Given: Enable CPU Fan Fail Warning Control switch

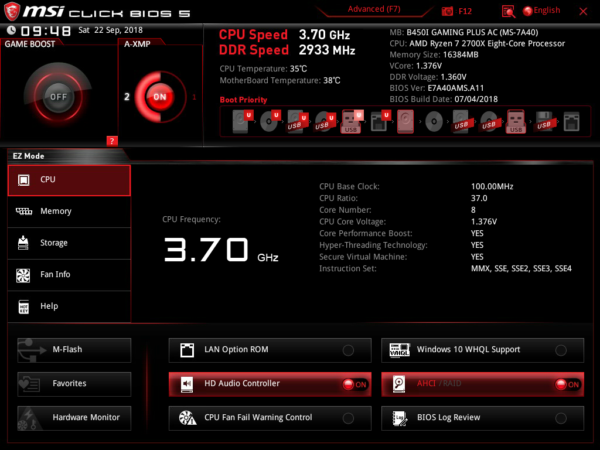Looking at the screenshot, I should [x=348, y=418].
